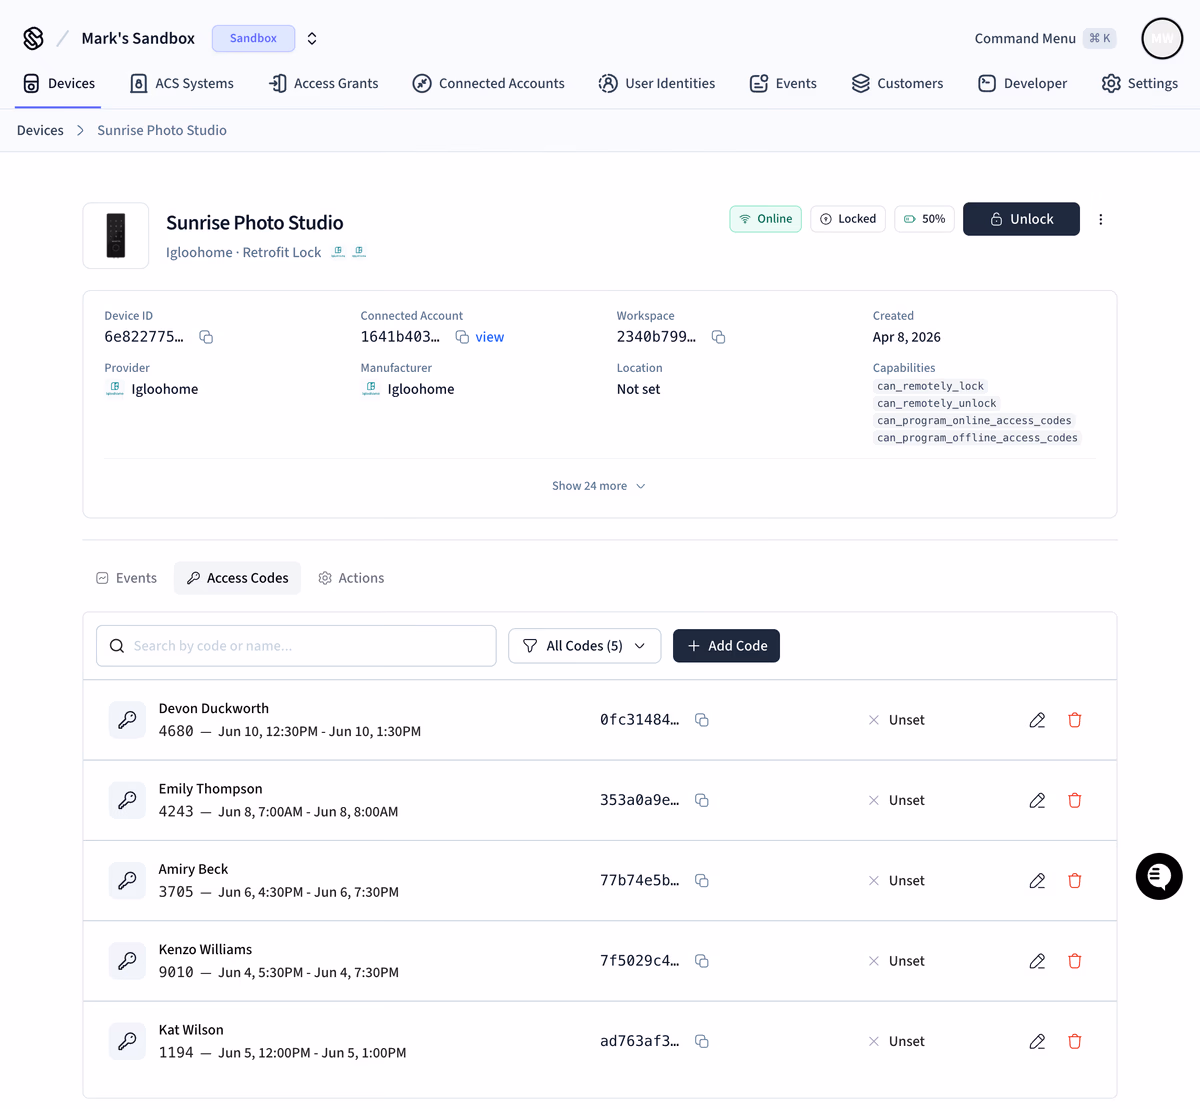
Task: Go to the Developer section
Action: [x=1022, y=83]
